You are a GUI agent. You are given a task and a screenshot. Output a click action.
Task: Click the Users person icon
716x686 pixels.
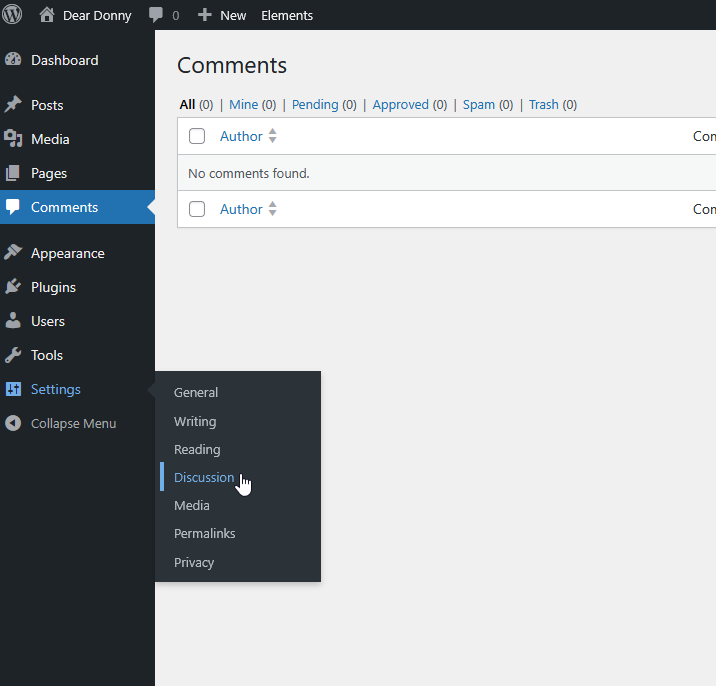click(x=13, y=321)
